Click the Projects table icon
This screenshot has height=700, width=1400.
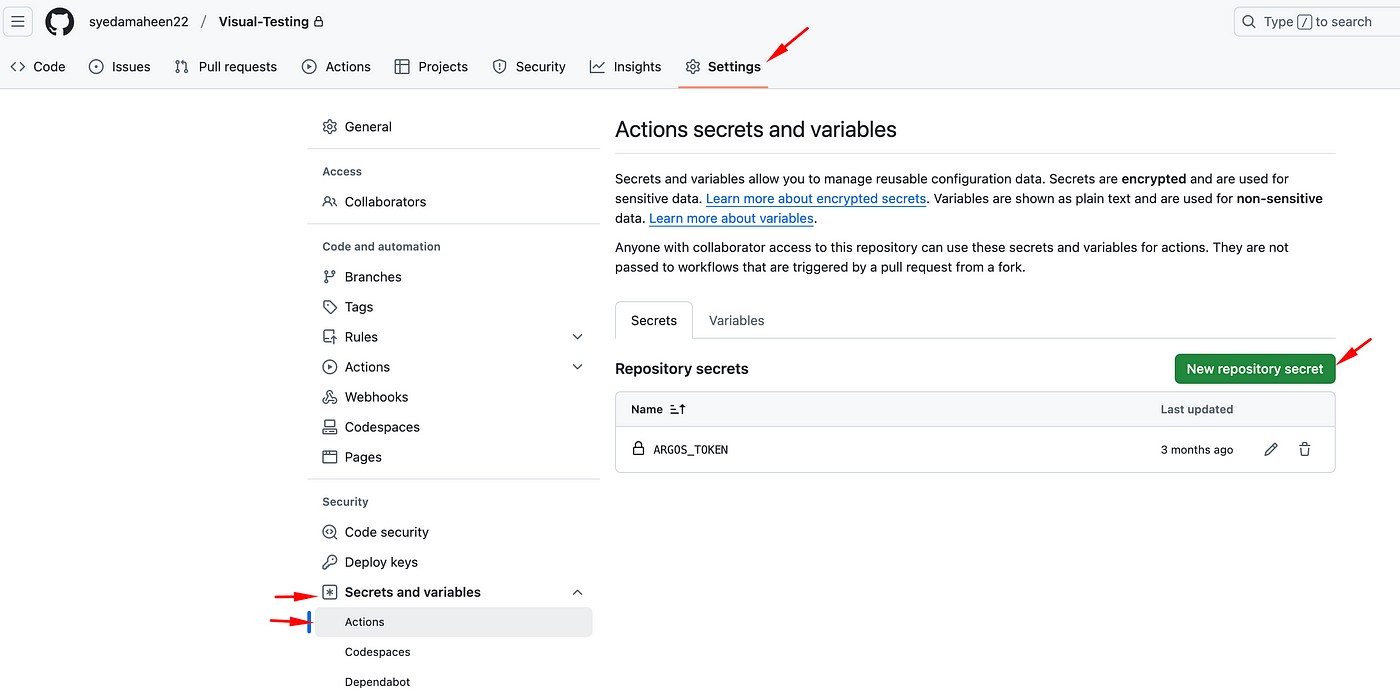[x=402, y=67]
